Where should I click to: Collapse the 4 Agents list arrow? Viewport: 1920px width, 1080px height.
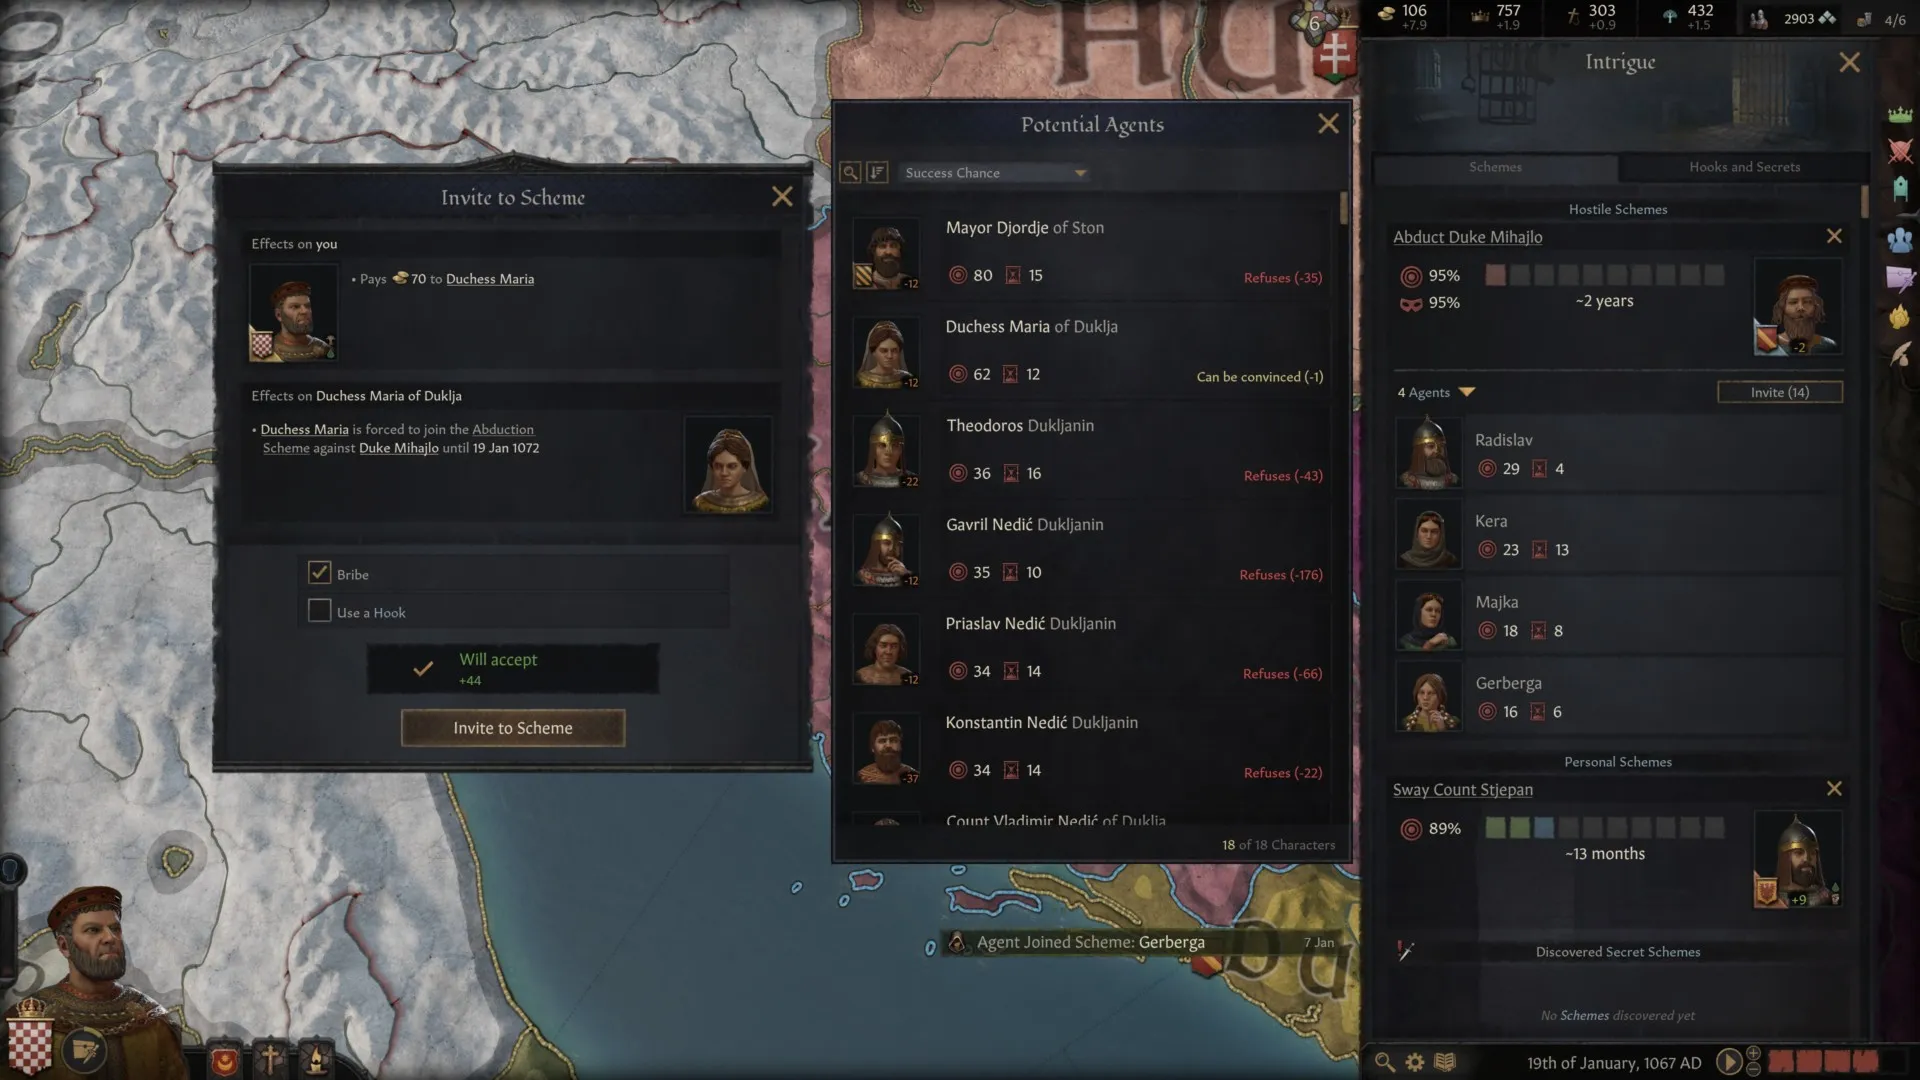pos(1467,392)
